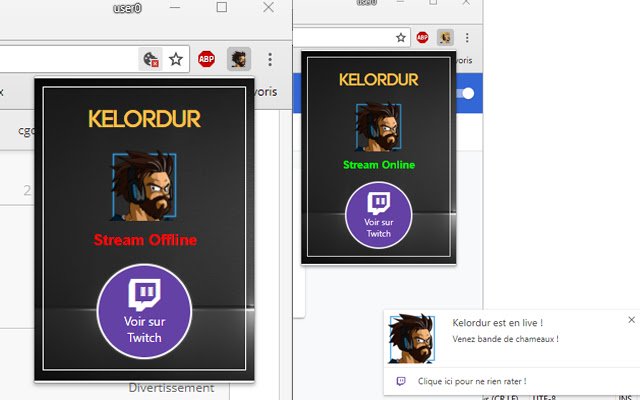Click the Twitch icon in the notification action

[x=401, y=381]
